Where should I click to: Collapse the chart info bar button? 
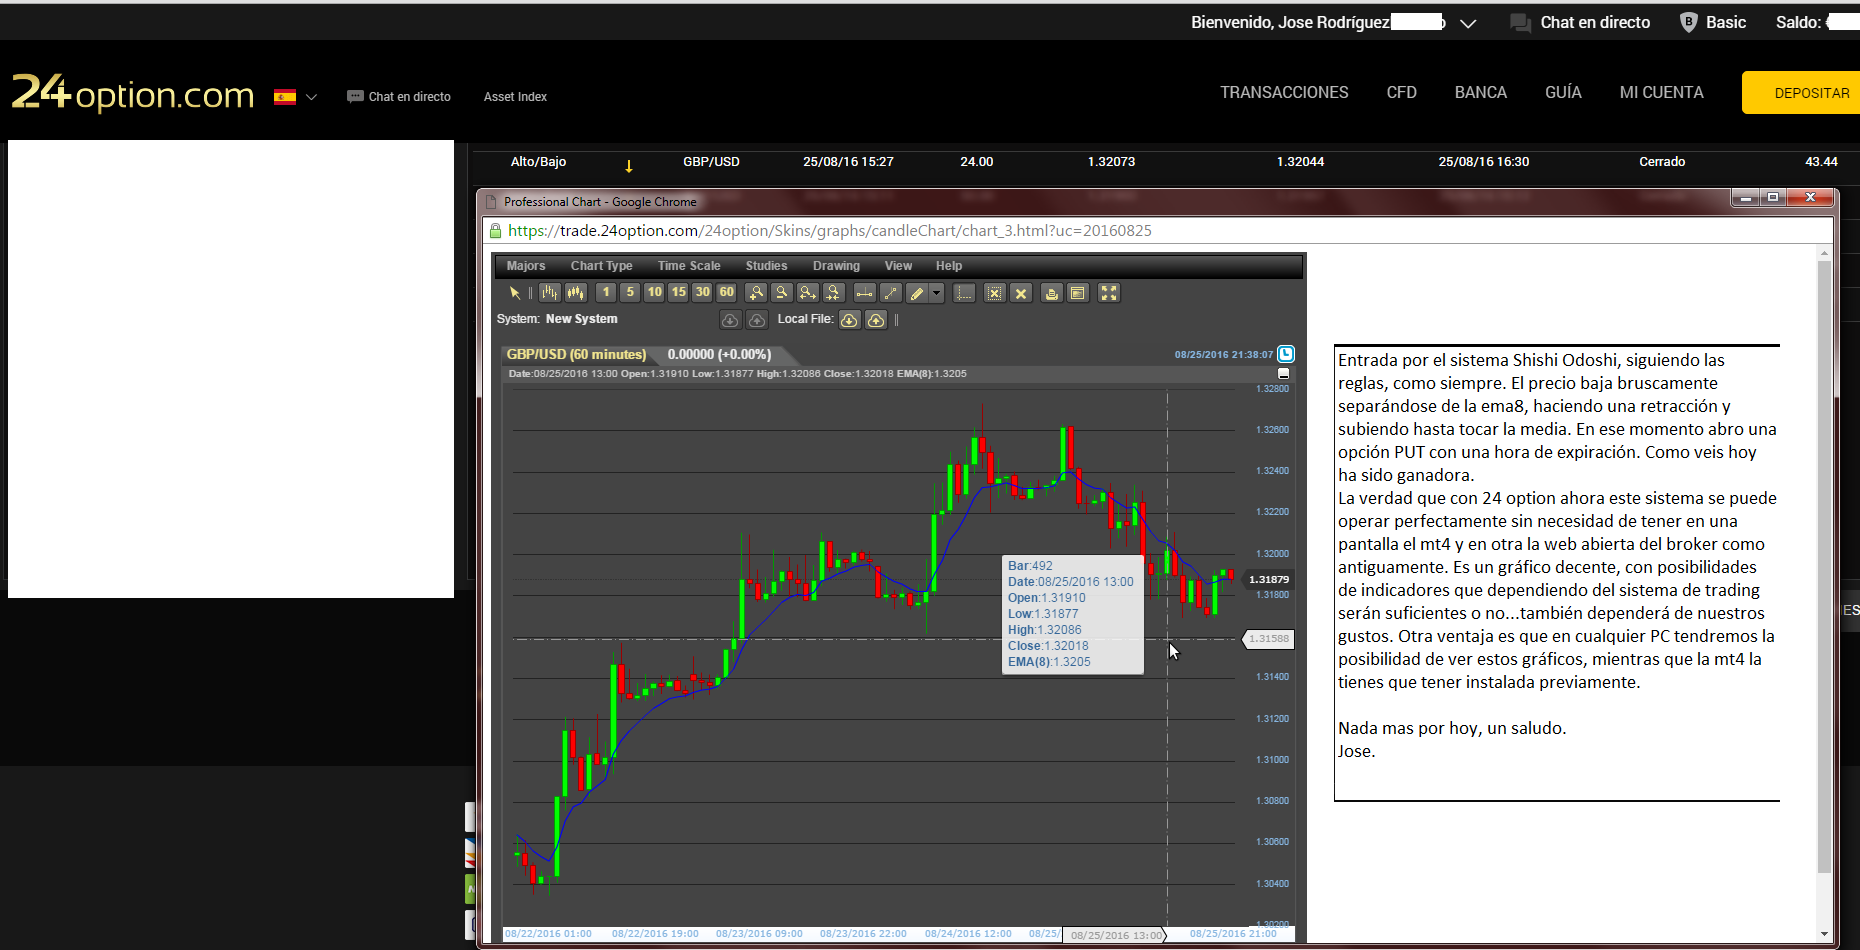click(1284, 374)
